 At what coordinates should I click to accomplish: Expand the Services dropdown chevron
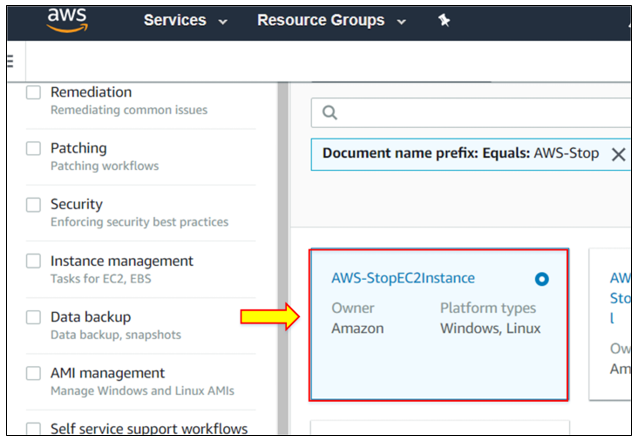coord(223,22)
